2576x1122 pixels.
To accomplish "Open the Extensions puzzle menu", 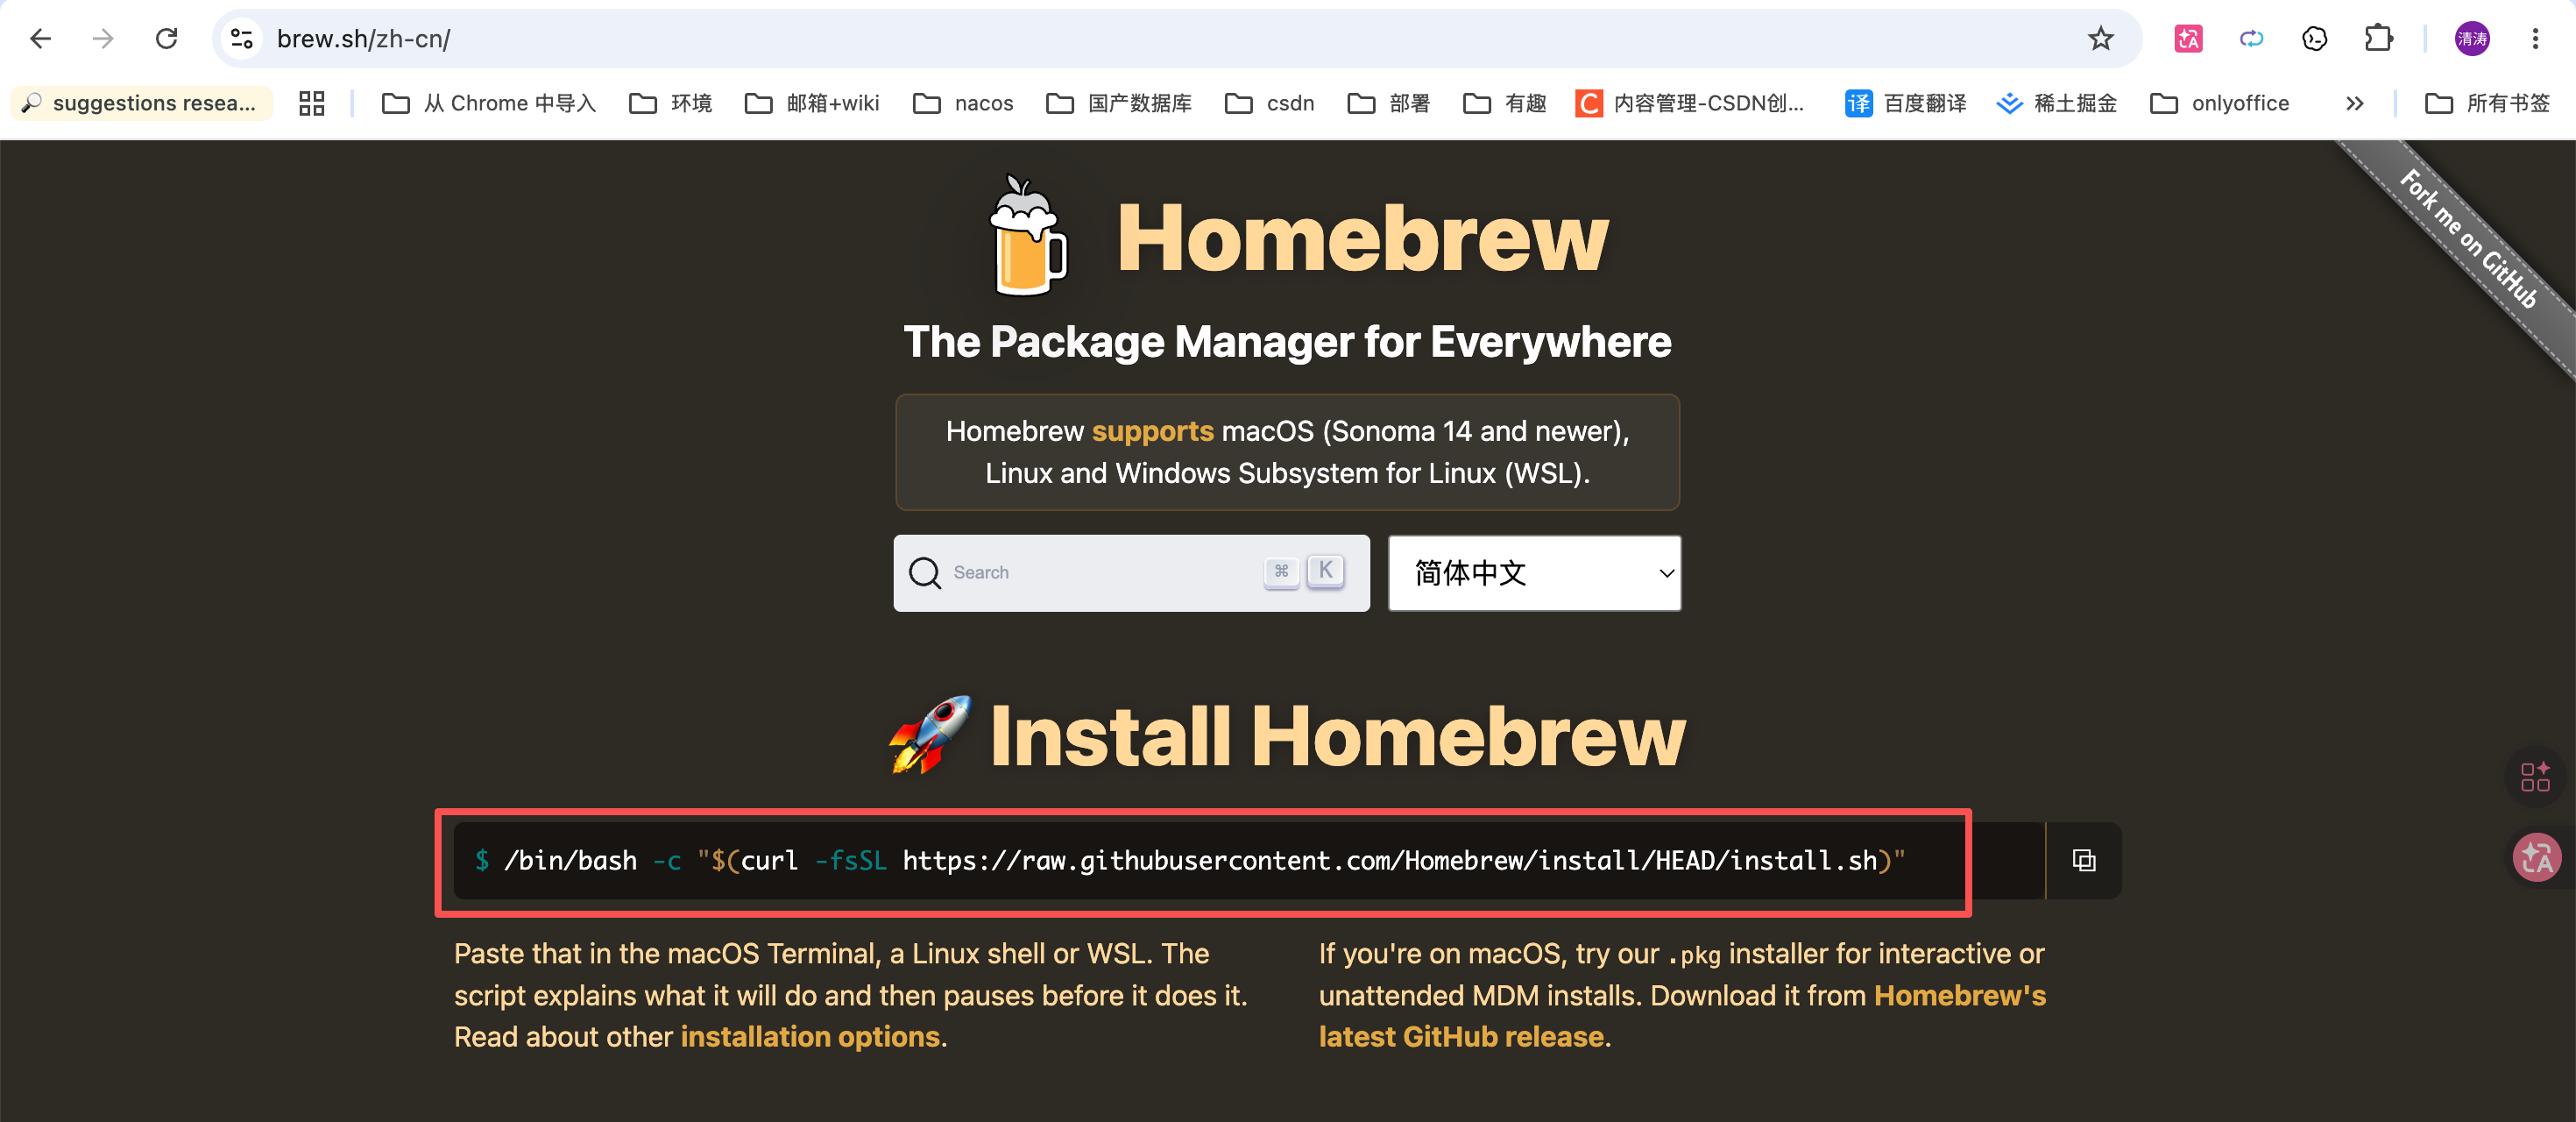I will pyautogui.click(x=2378, y=39).
